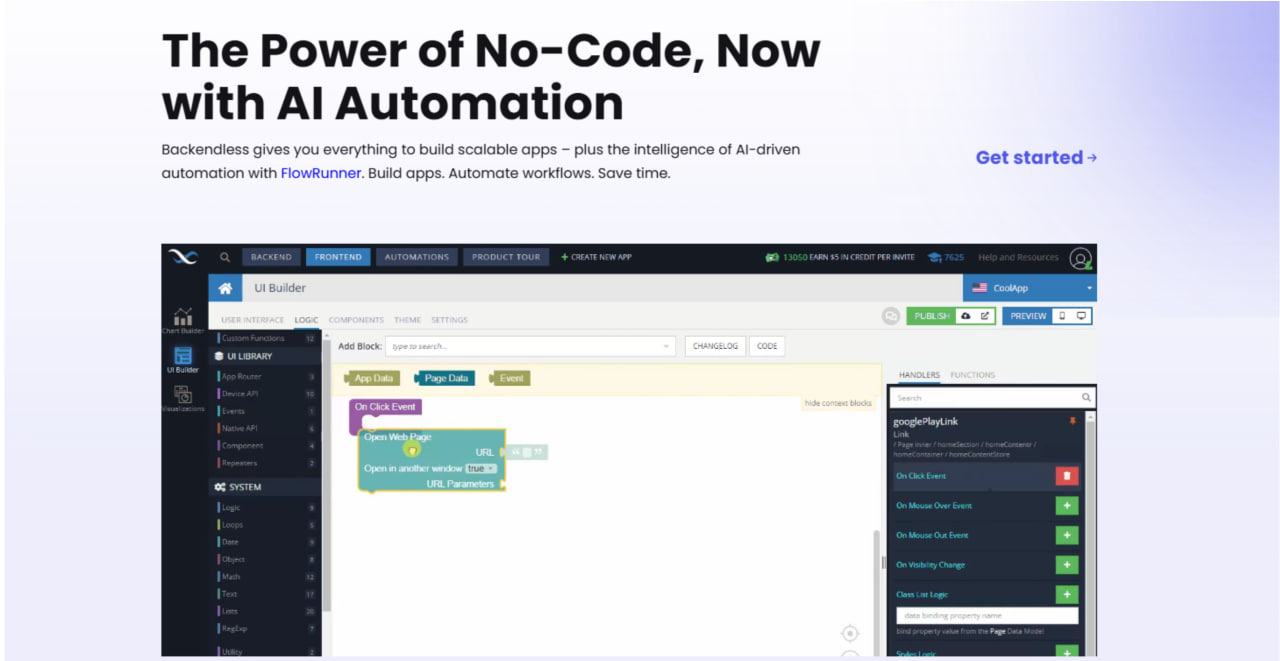Click hide context blocks

[837, 403]
